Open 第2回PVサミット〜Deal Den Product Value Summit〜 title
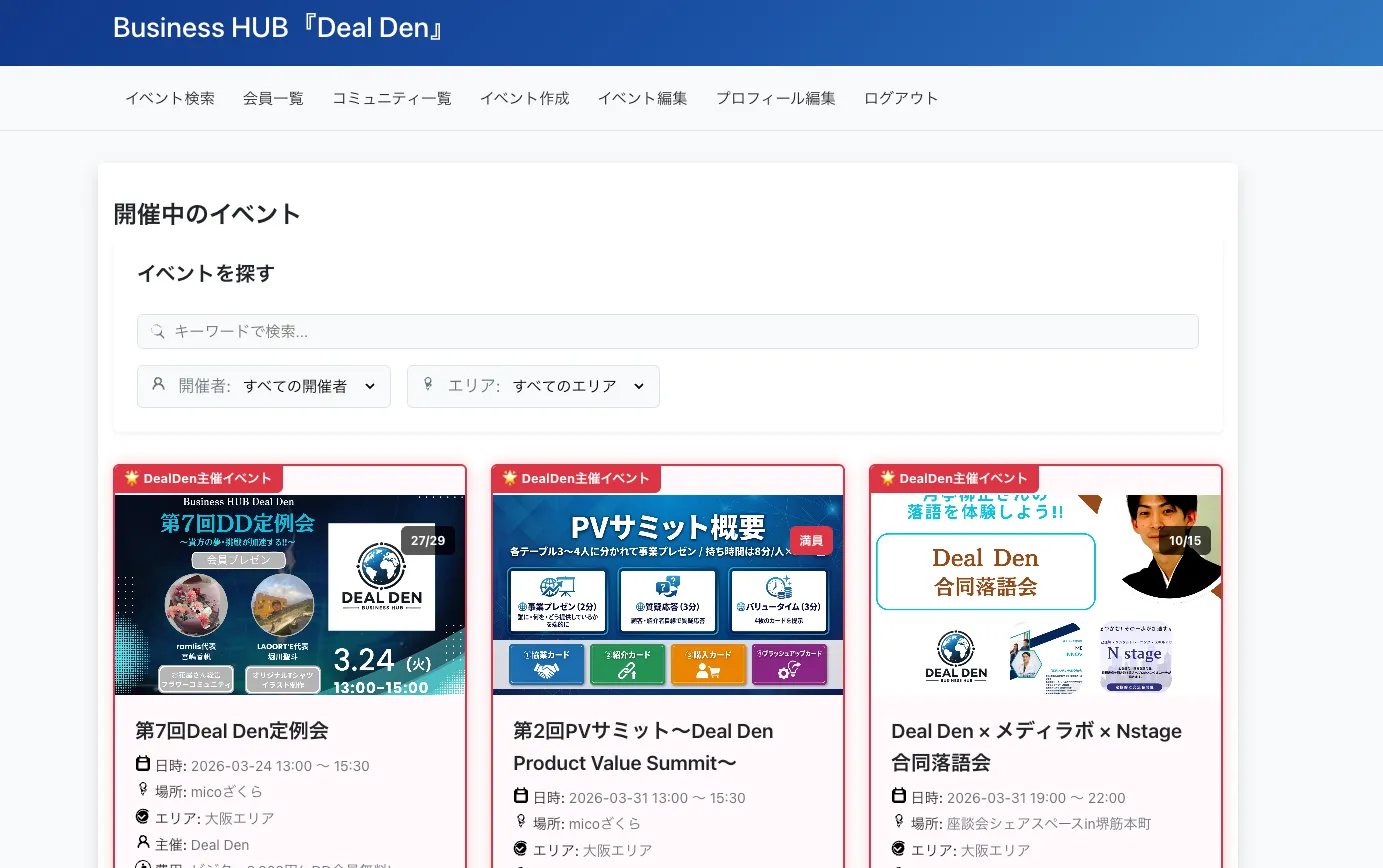The height and width of the screenshot is (868, 1383). pyautogui.click(x=643, y=747)
